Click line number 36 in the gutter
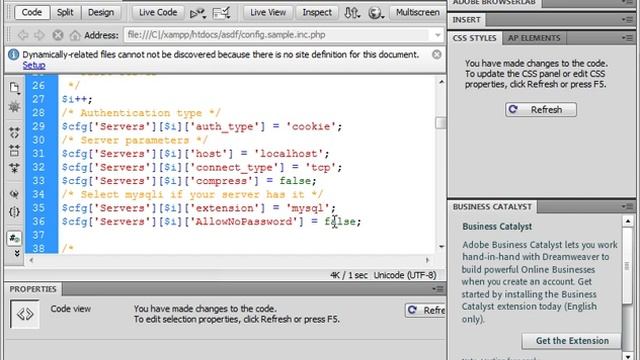This screenshot has height=360, width=640. pos(39,222)
